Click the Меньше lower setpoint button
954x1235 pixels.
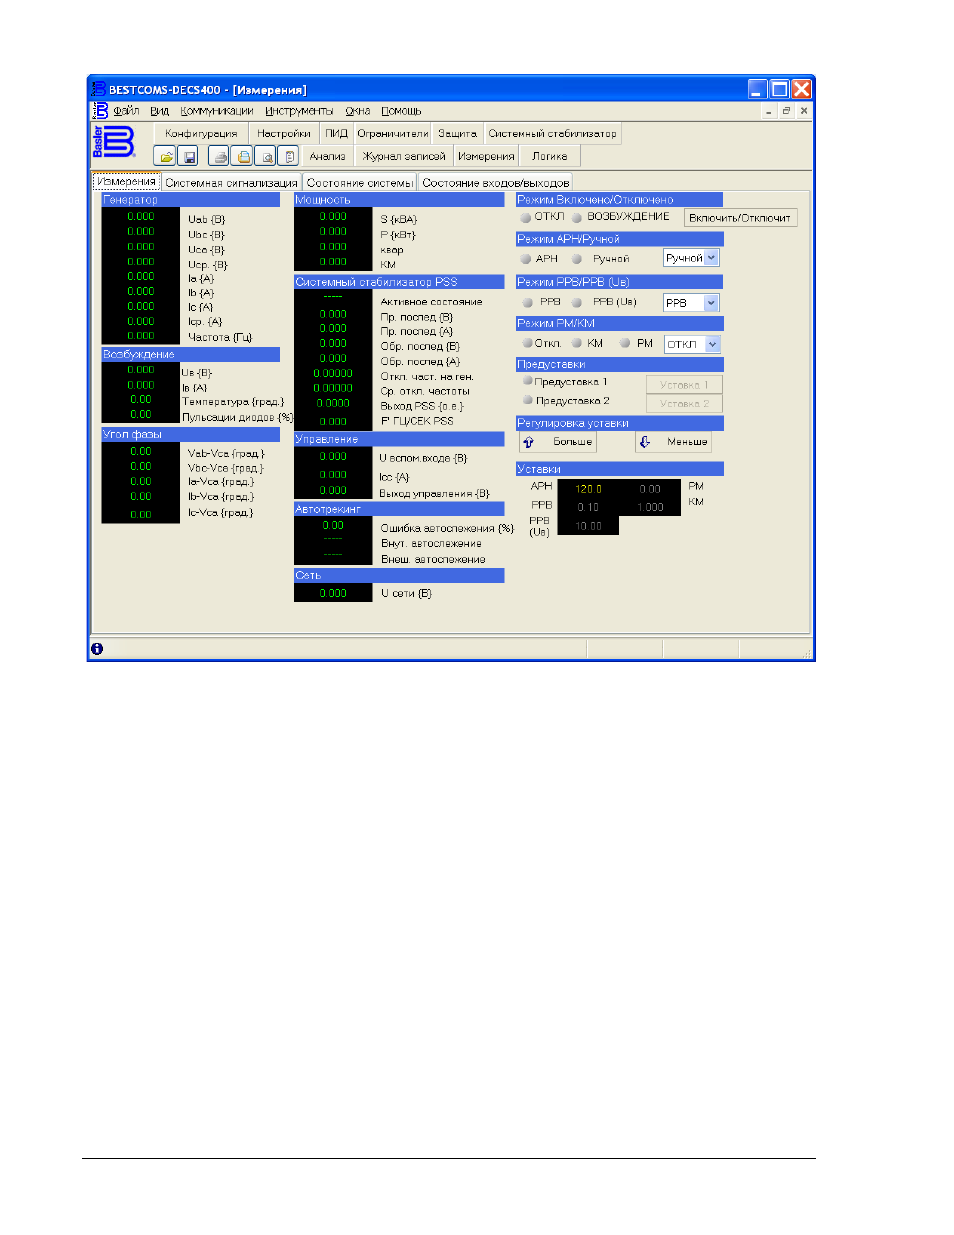click(x=673, y=442)
